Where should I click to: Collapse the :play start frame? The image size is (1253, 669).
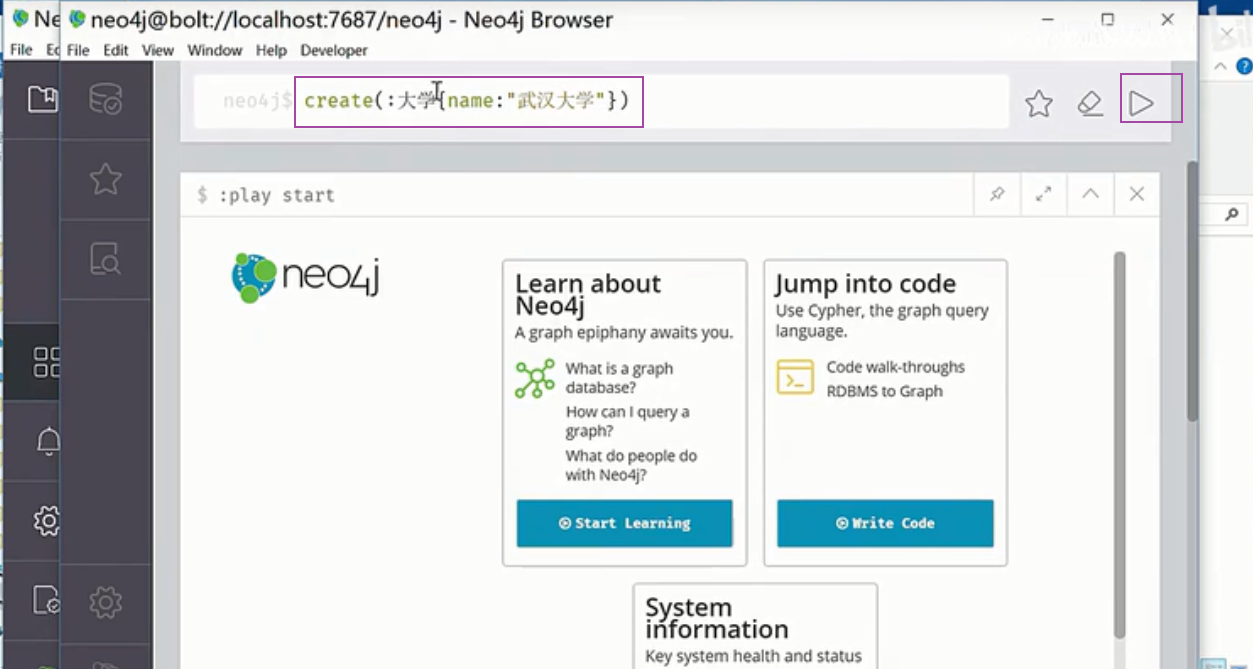point(1089,194)
